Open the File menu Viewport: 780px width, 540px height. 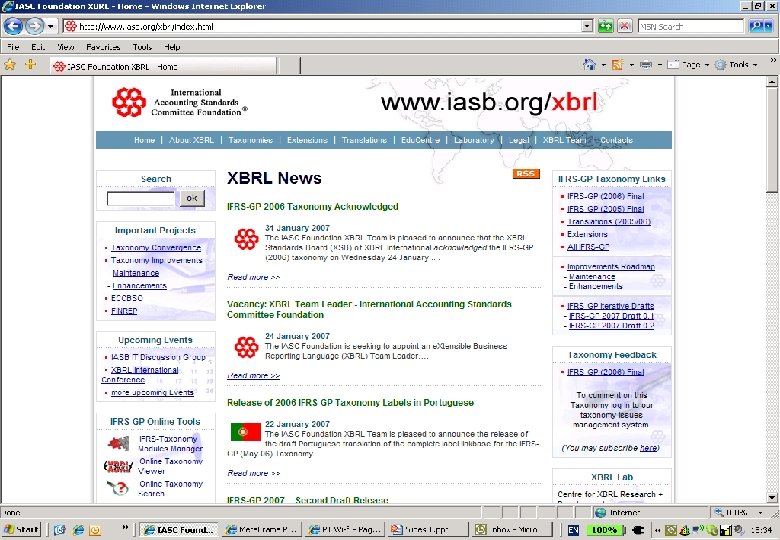(x=13, y=47)
